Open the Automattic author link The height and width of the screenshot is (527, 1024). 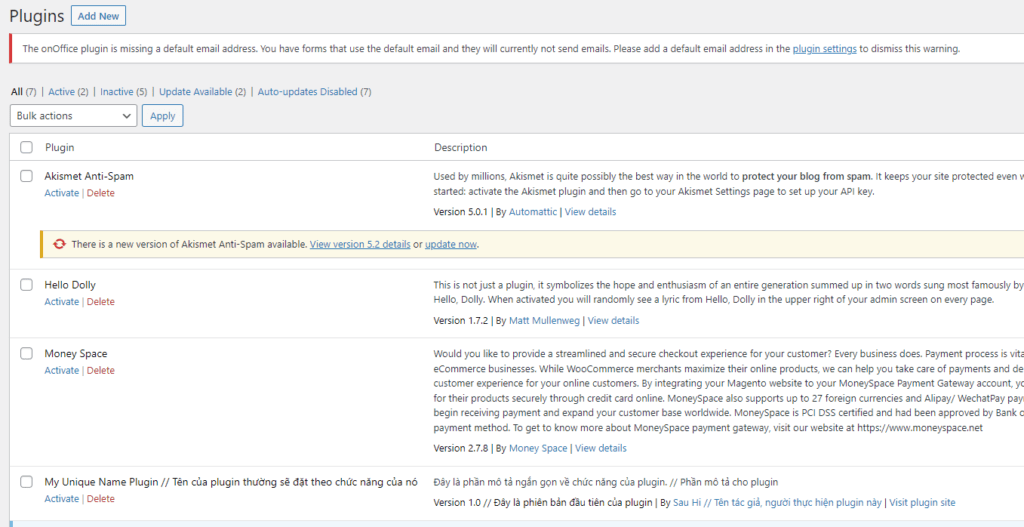533,212
